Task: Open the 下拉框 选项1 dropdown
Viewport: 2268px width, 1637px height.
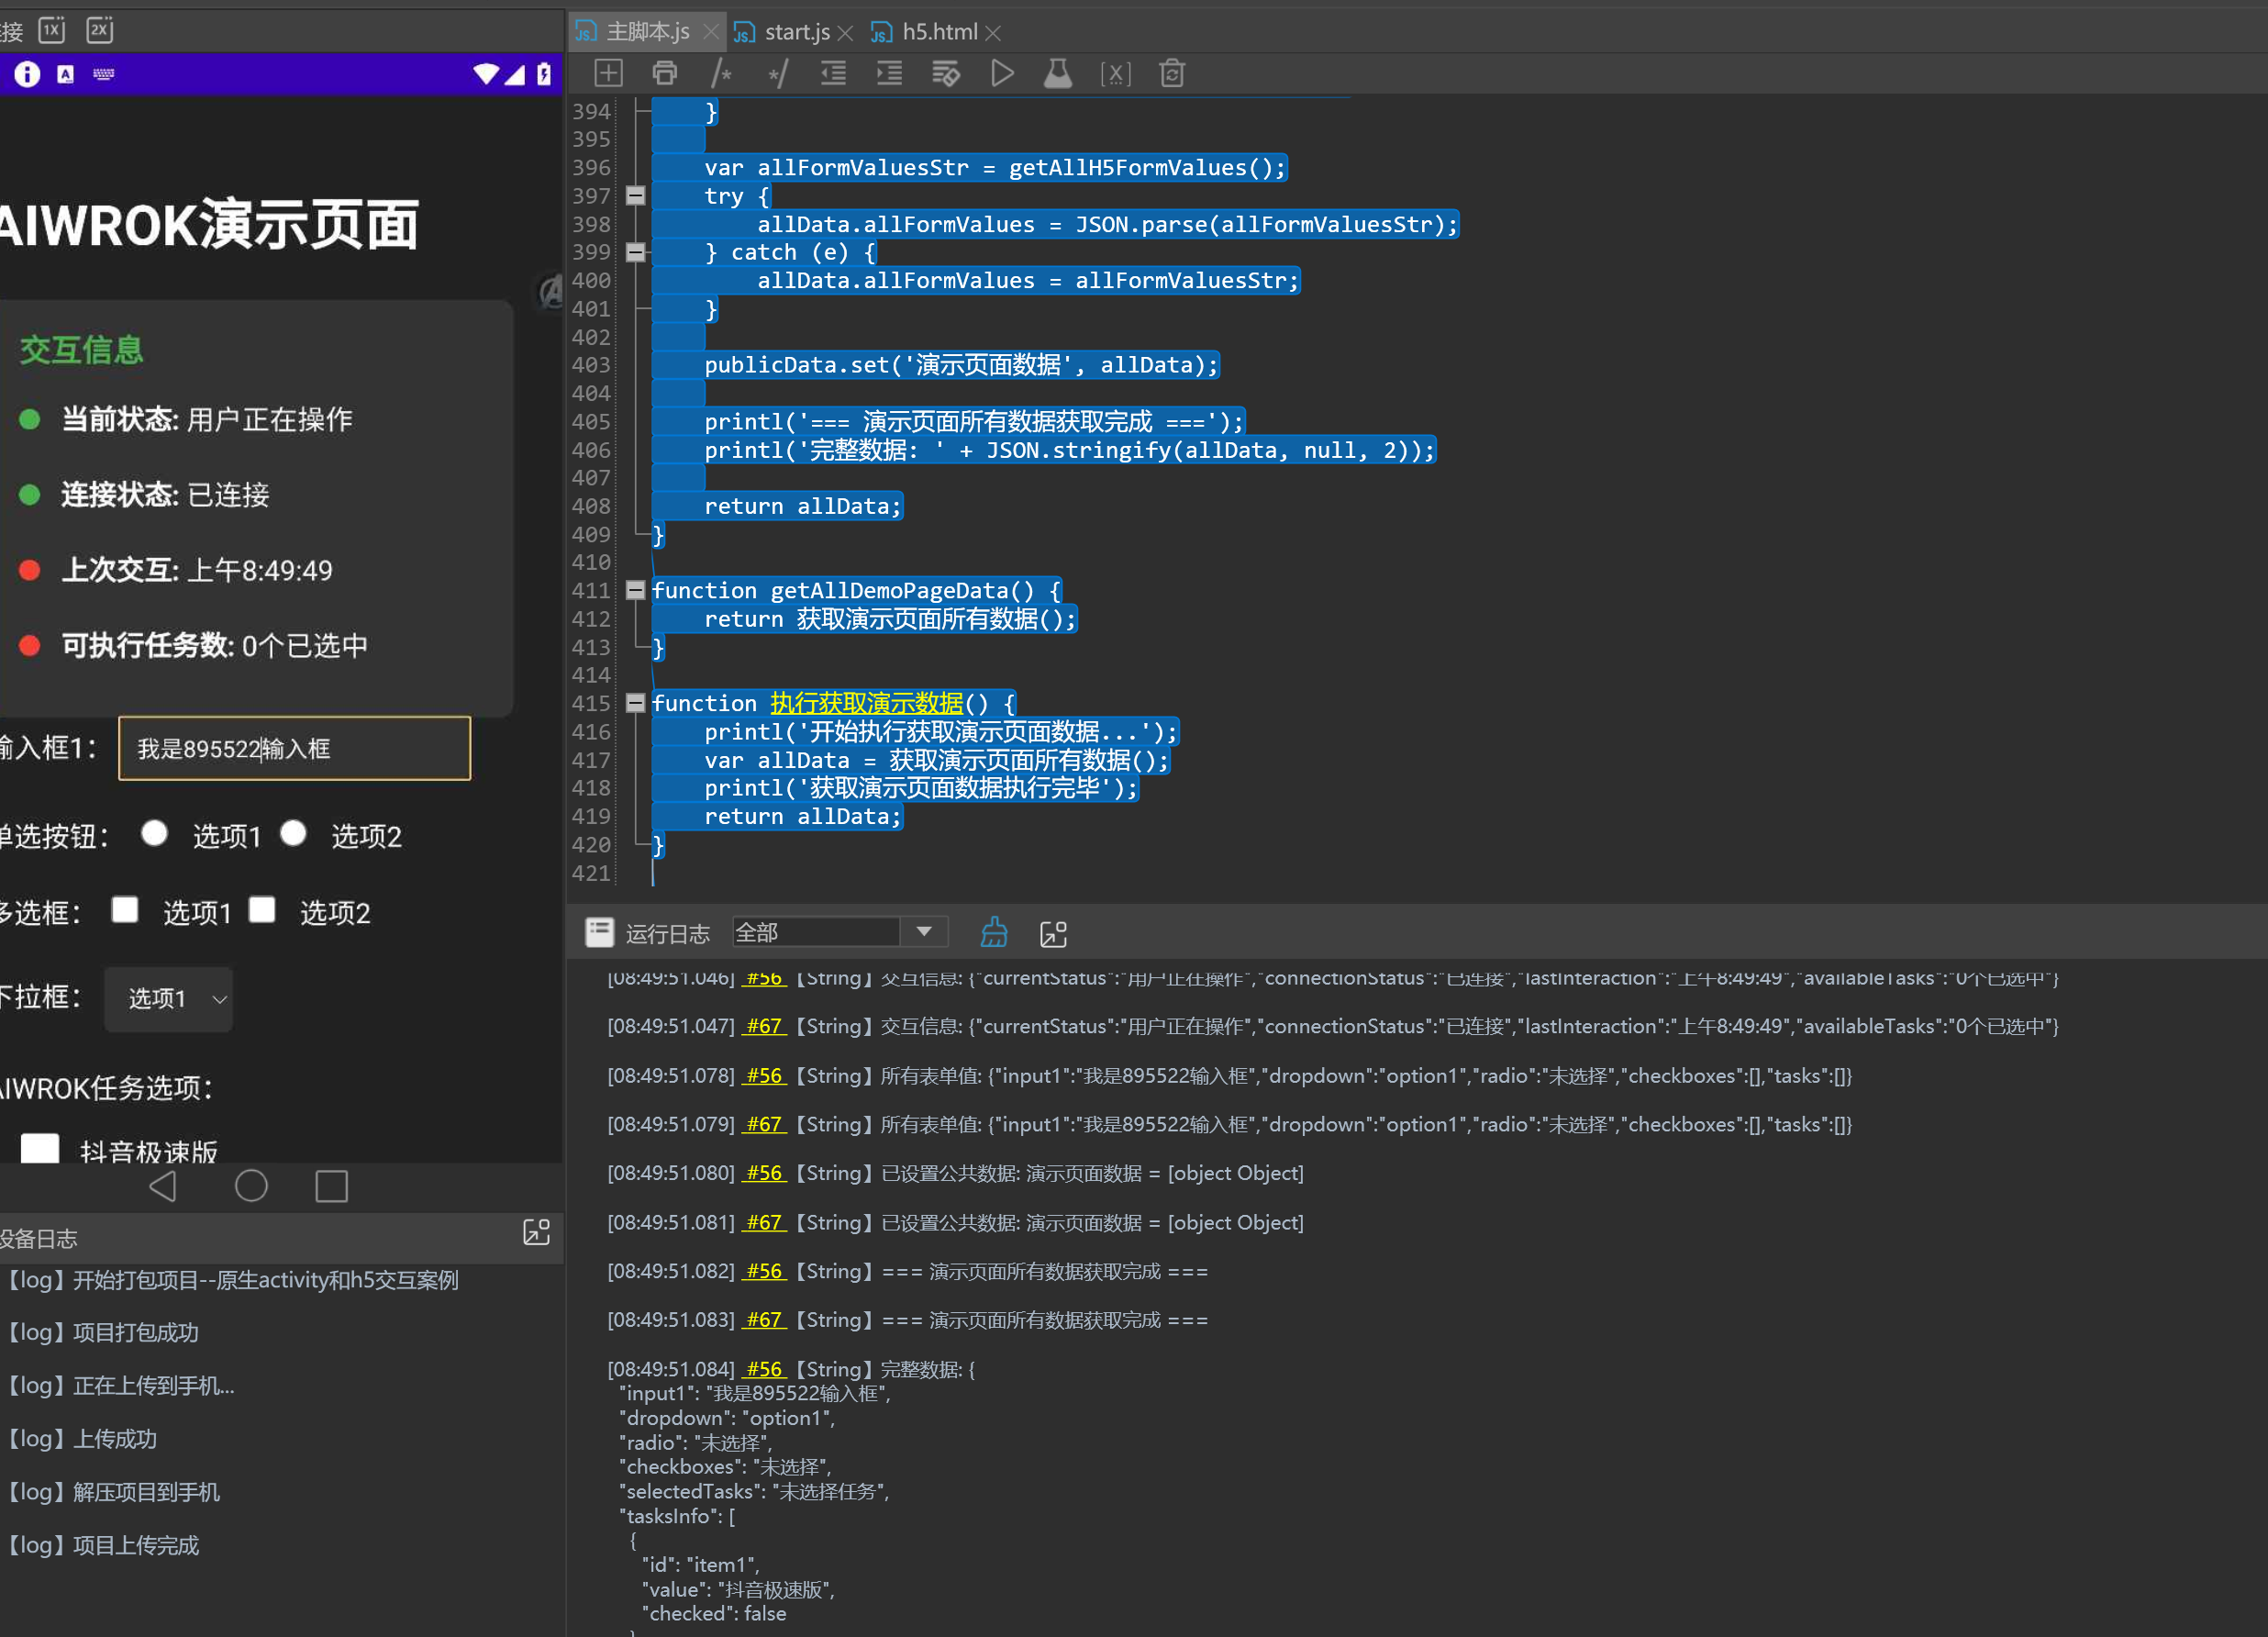Action: coord(169,998)
